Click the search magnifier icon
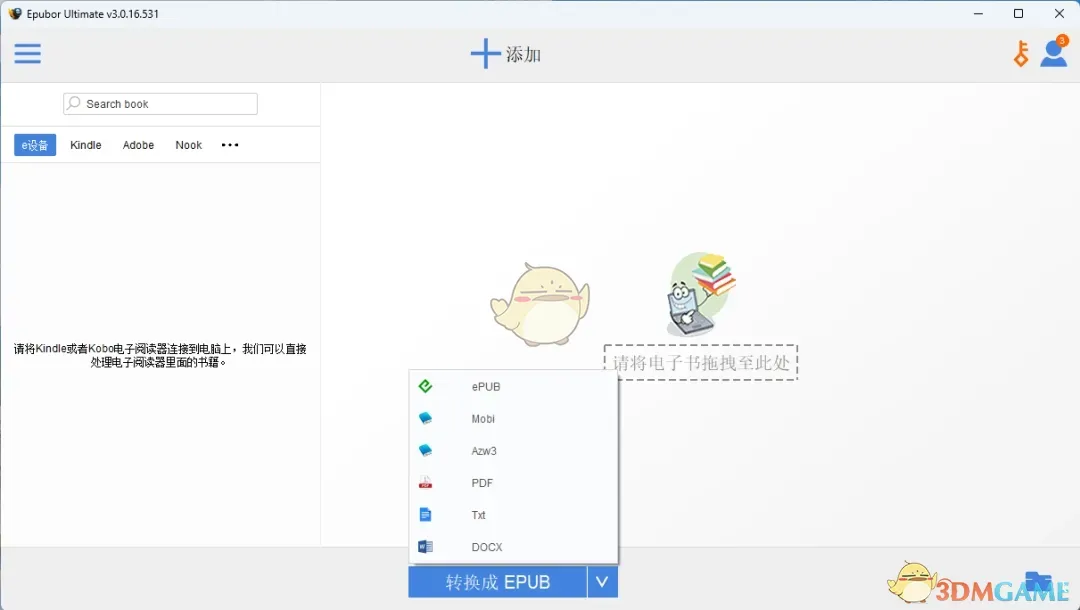 [73, 103]
